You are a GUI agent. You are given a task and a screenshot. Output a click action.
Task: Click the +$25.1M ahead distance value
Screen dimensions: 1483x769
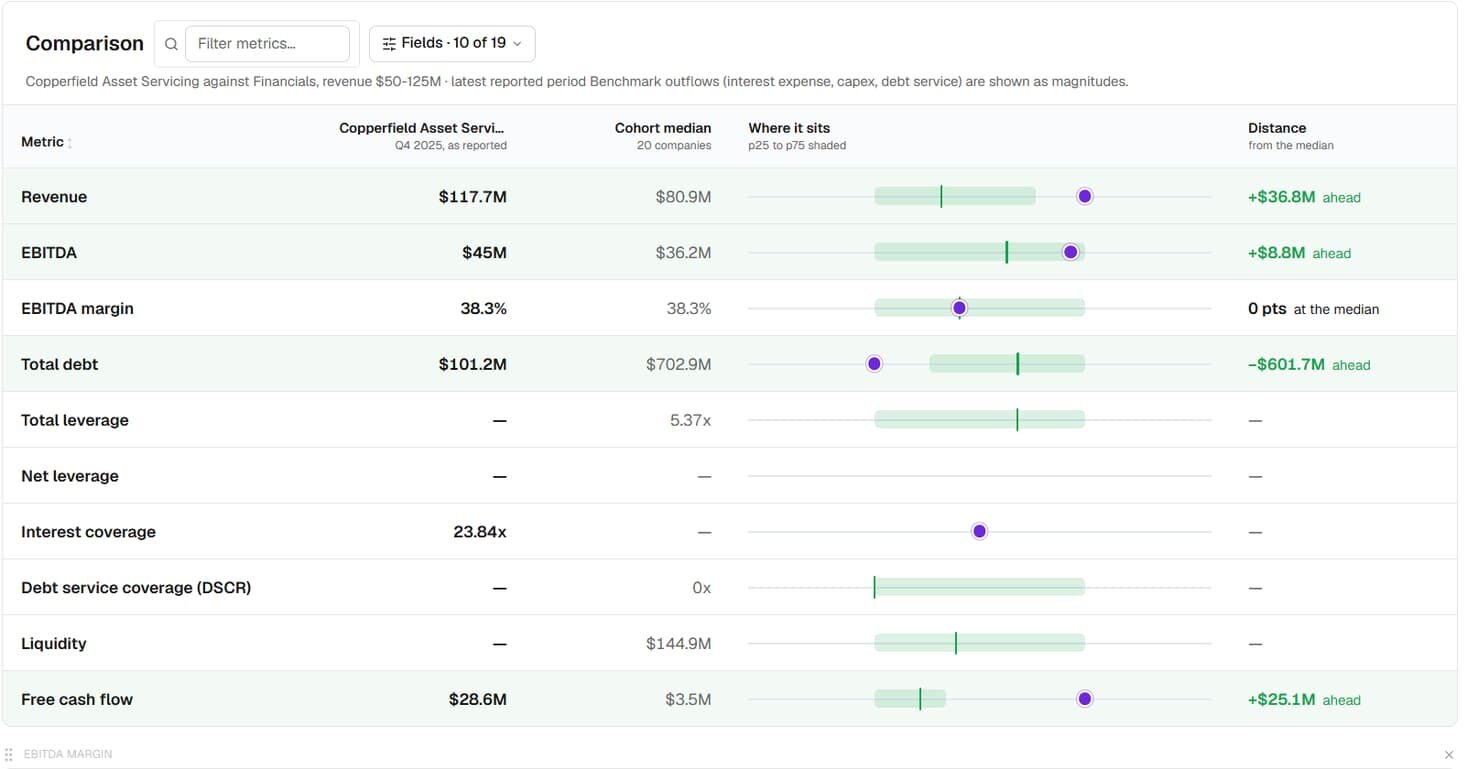(1304, 700)
